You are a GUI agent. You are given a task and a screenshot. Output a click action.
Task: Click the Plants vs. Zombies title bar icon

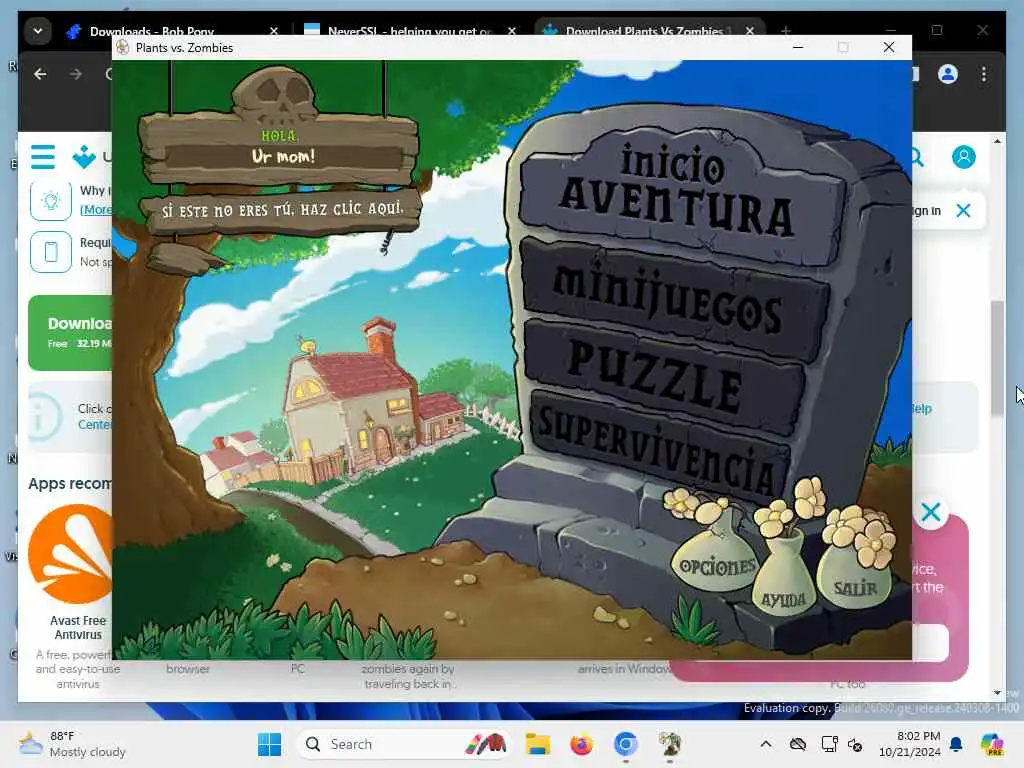pyautogui.click(x=122, y=48)
